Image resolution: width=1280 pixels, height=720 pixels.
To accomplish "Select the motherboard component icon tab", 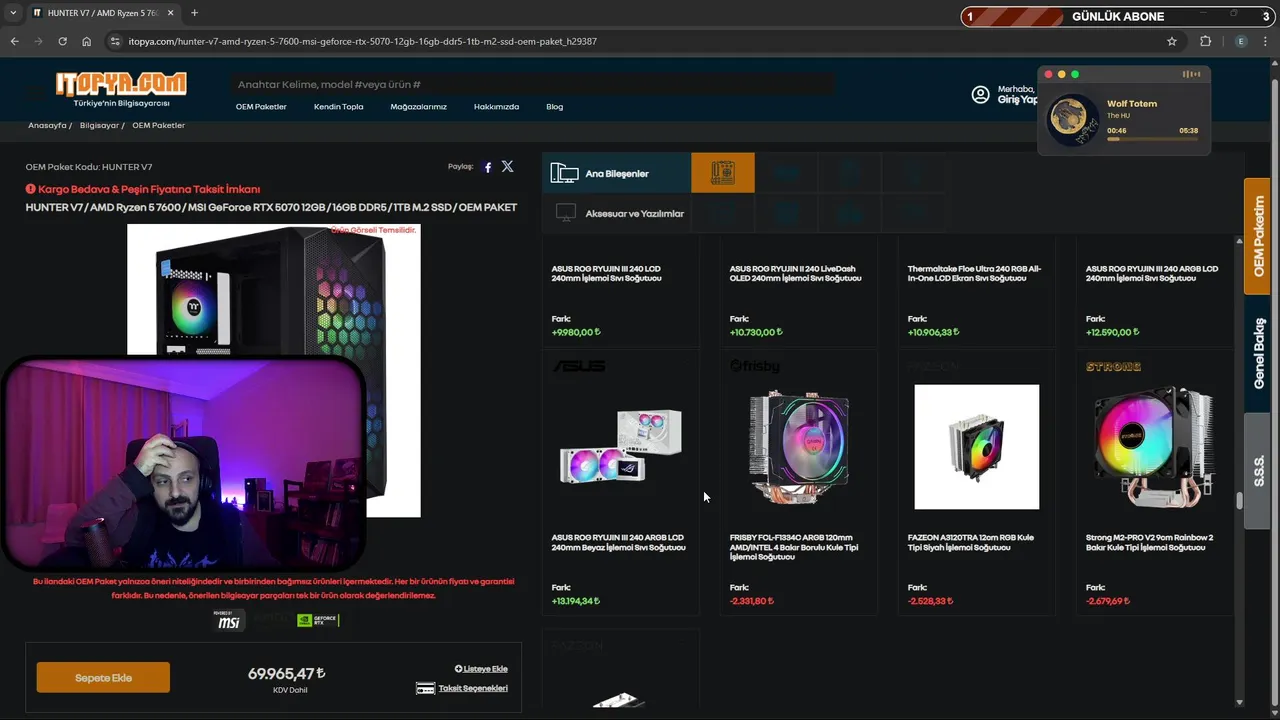I will [x=723, y=173].
